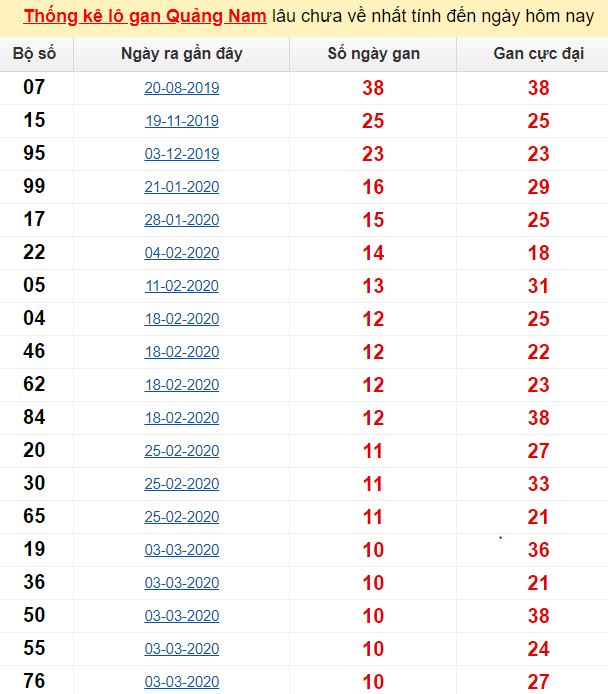The image size is (608, 694).
Task: Open the 11-02-2020 date link
Action: [x=182, y=286]
